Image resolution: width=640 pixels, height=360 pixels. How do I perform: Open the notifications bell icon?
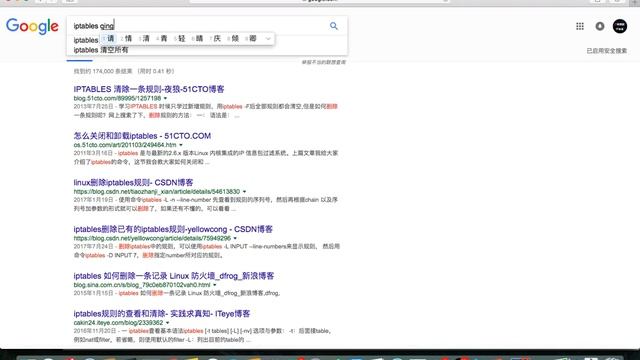coord(600,26)
